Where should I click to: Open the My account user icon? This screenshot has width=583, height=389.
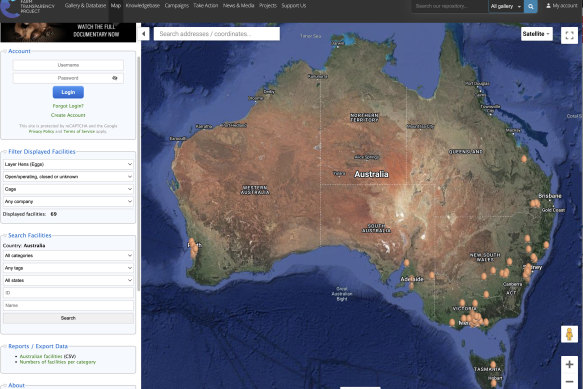(548, 6)
